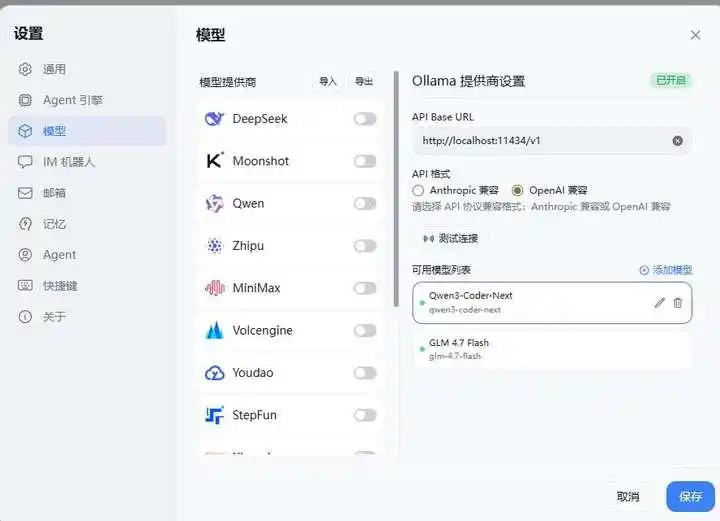Screen dimensions: 720x521
Task: Switch on the StepFun provider toggle
Action: click(x=365, y=415)
